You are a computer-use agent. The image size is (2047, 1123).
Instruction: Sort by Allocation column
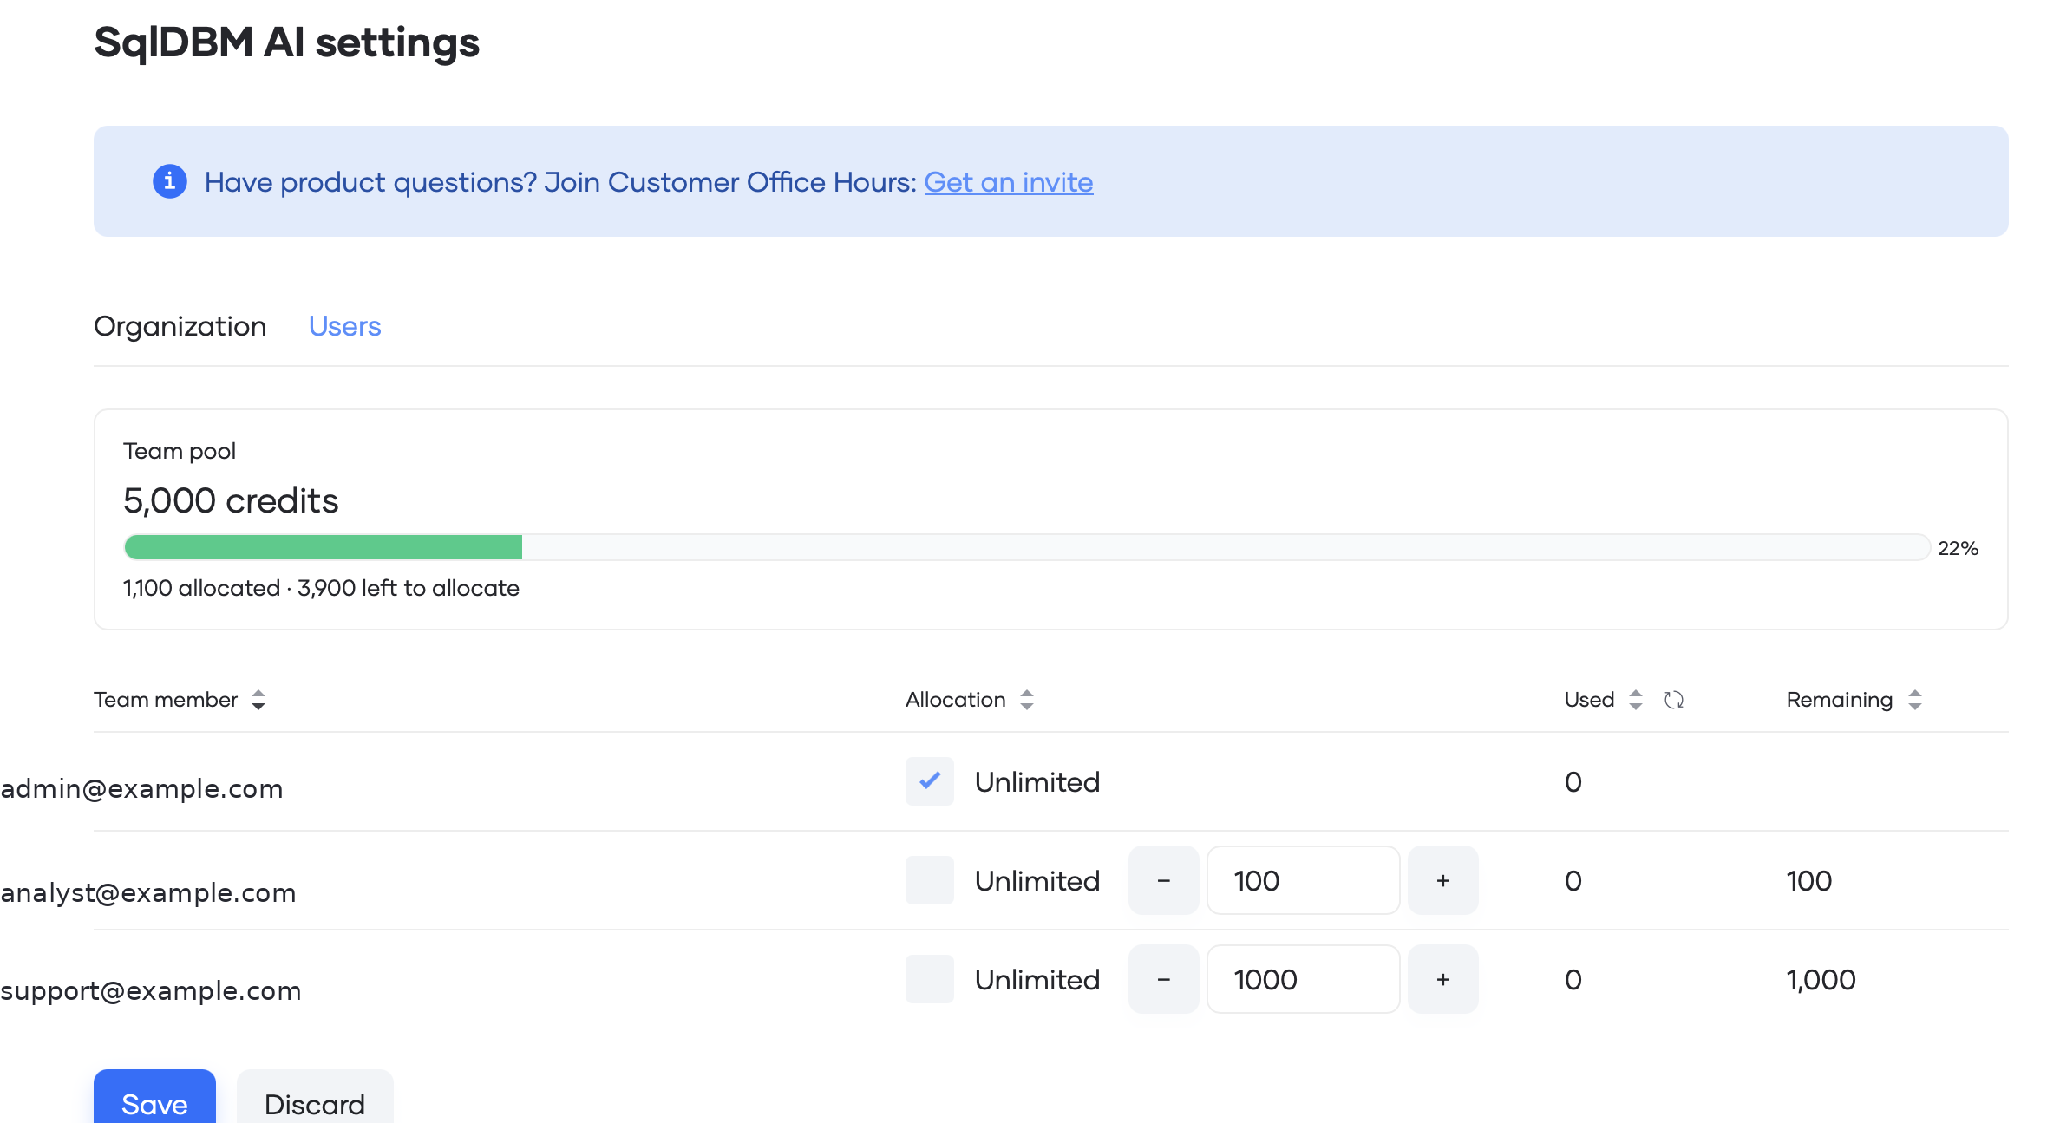pyautogui.click(x=1027, y=700)
